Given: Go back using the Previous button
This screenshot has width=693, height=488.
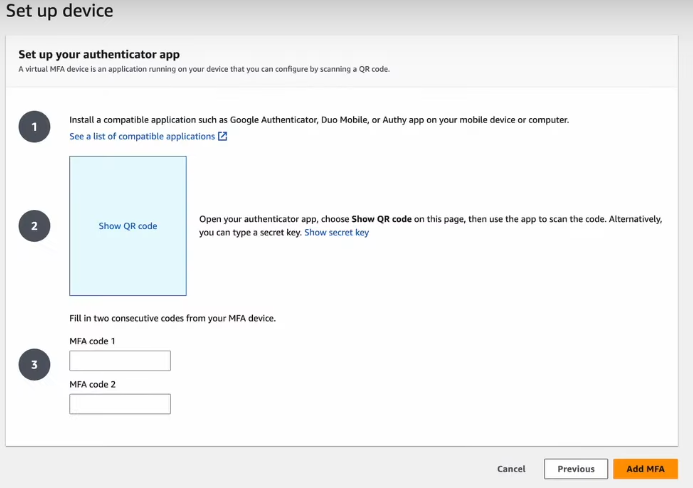Looking at the screenshot, I should point(576,469).
